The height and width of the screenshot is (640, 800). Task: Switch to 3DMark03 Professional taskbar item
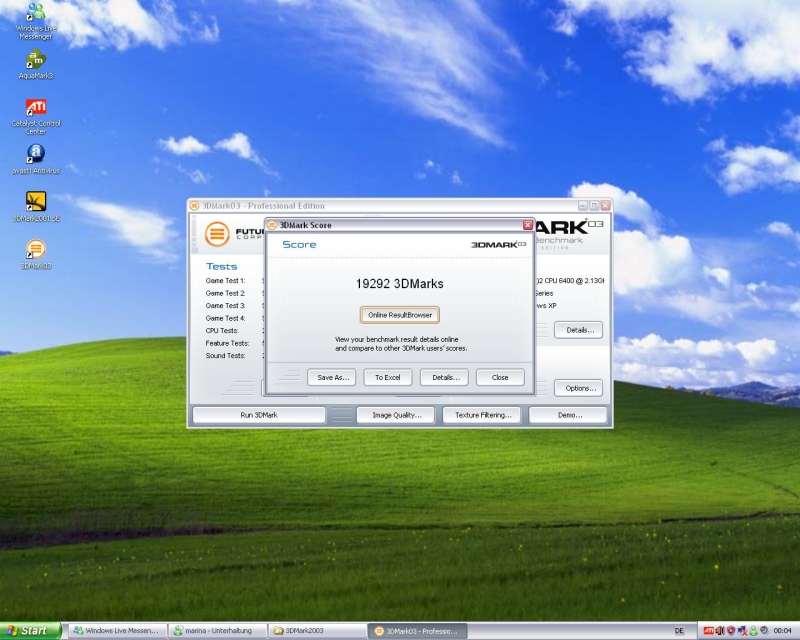418,631
